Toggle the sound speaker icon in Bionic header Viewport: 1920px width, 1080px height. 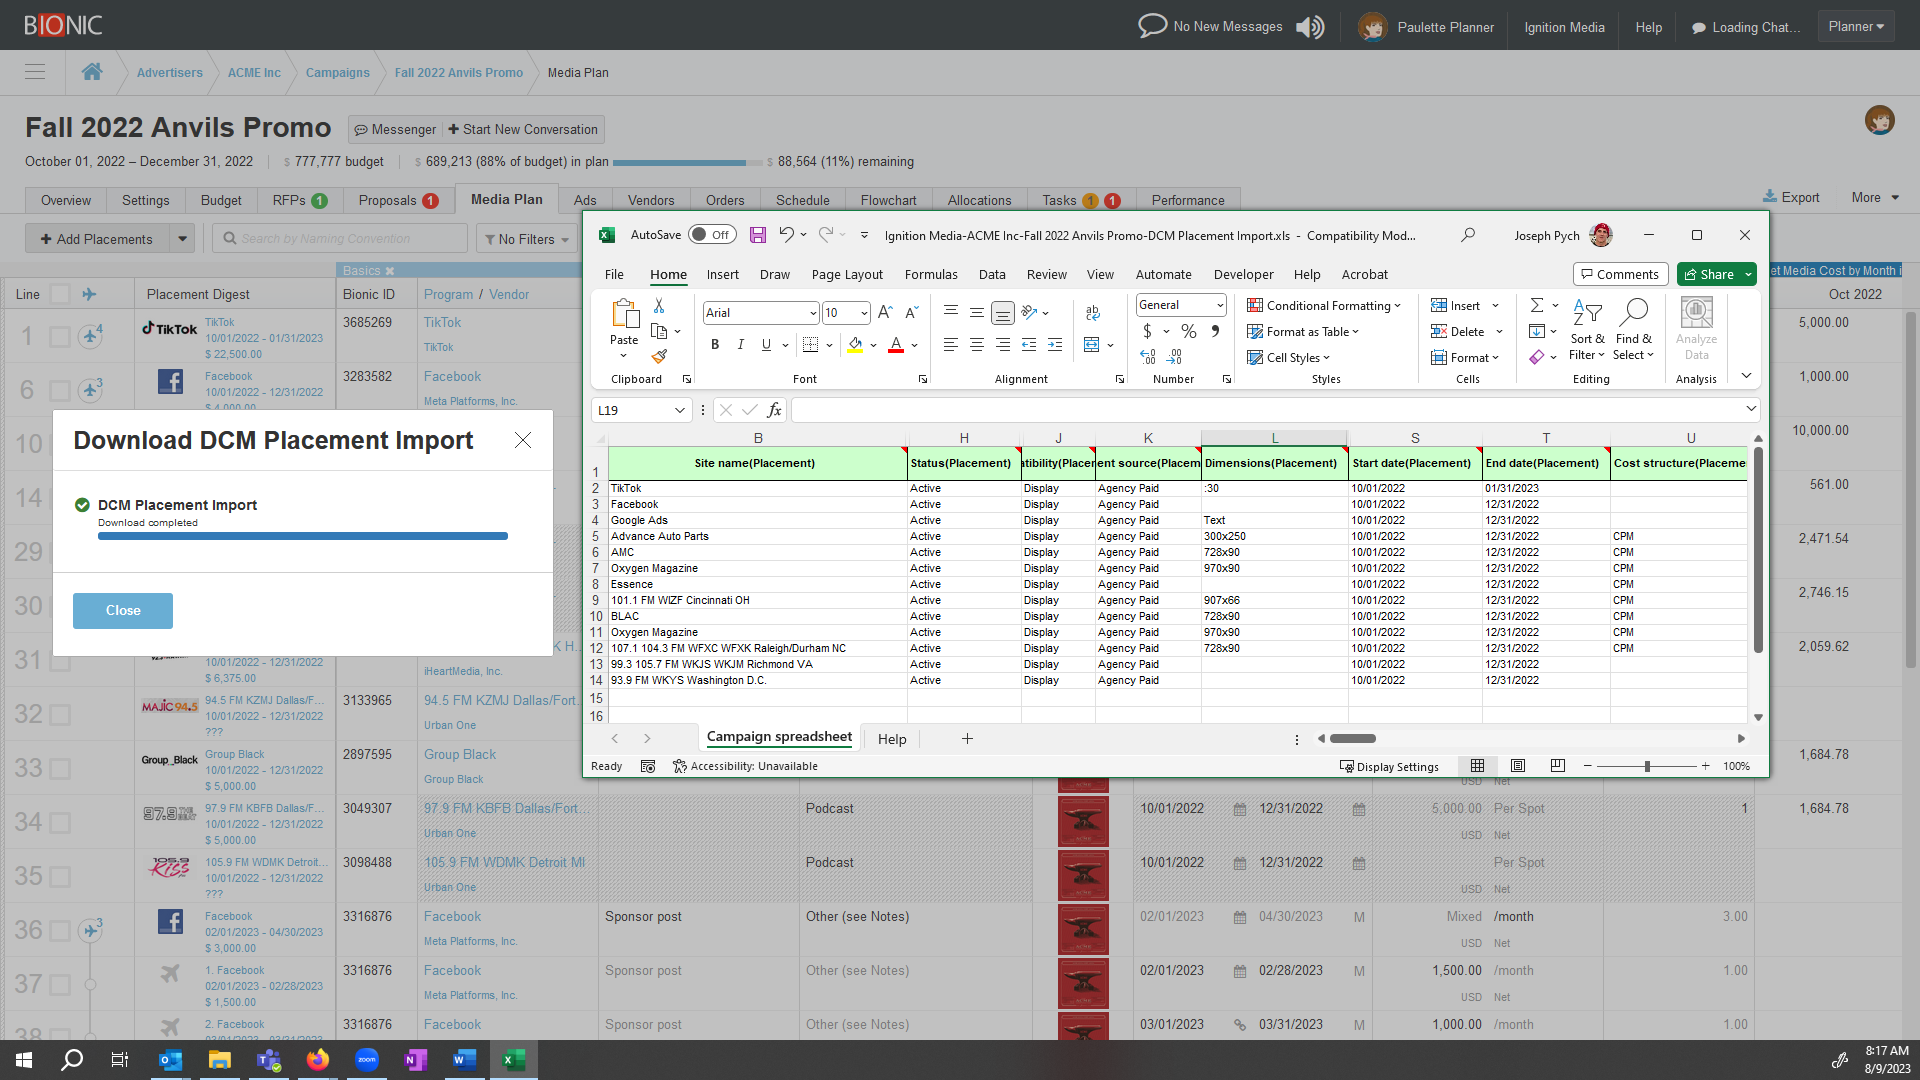[x=1310, y=27]
